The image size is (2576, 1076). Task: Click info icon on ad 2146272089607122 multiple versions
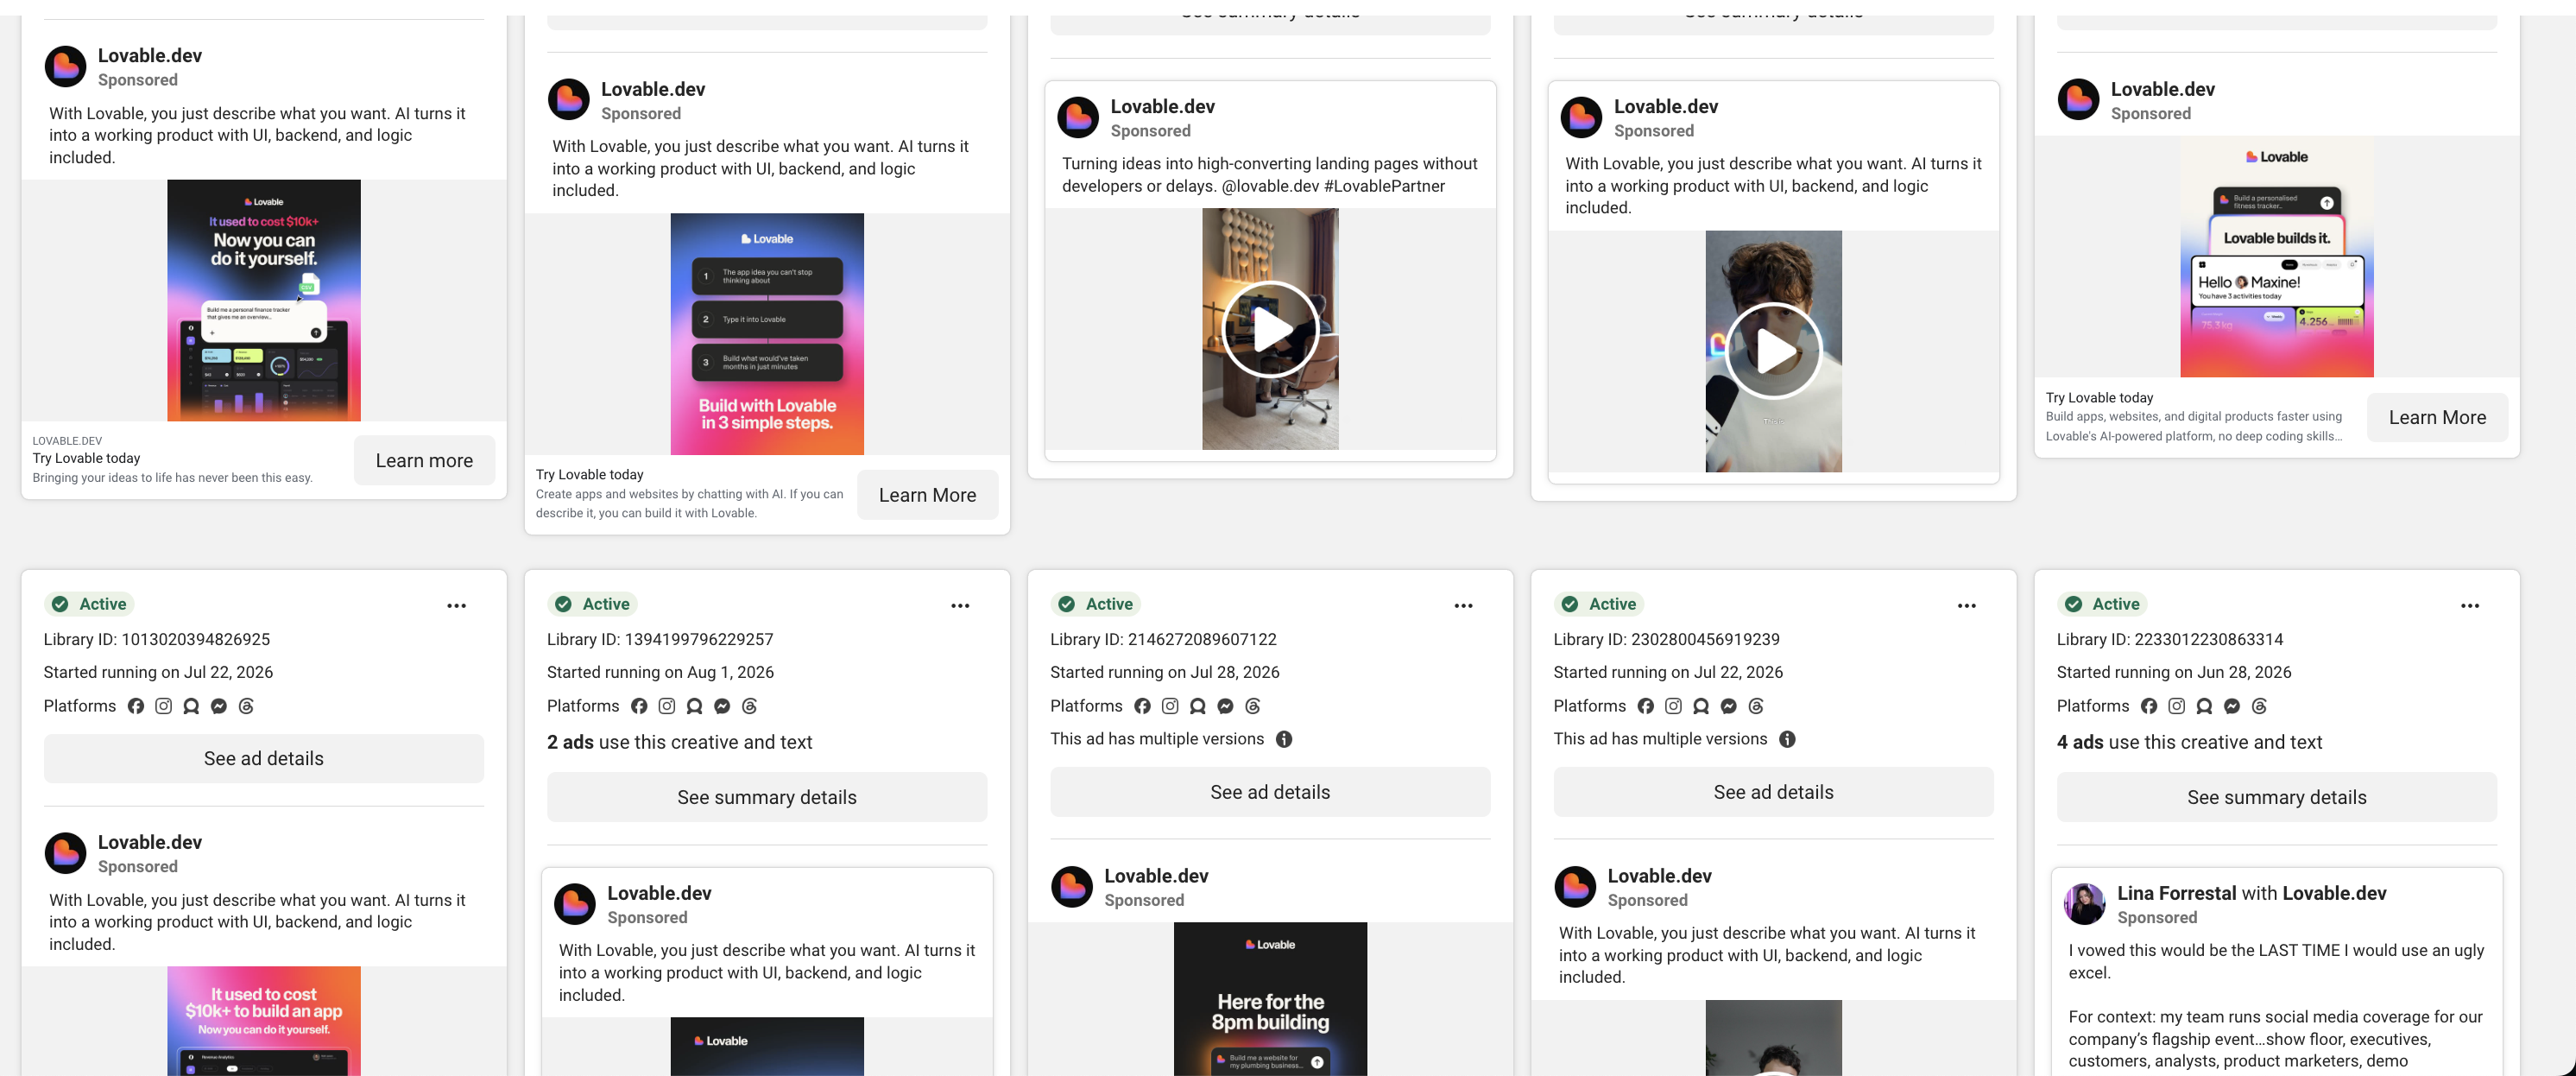[x=1285, y=739]
